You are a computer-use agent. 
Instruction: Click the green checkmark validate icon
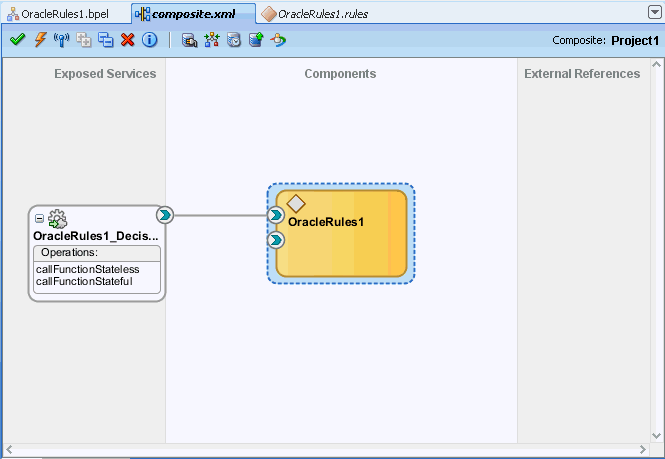(17, 40)
